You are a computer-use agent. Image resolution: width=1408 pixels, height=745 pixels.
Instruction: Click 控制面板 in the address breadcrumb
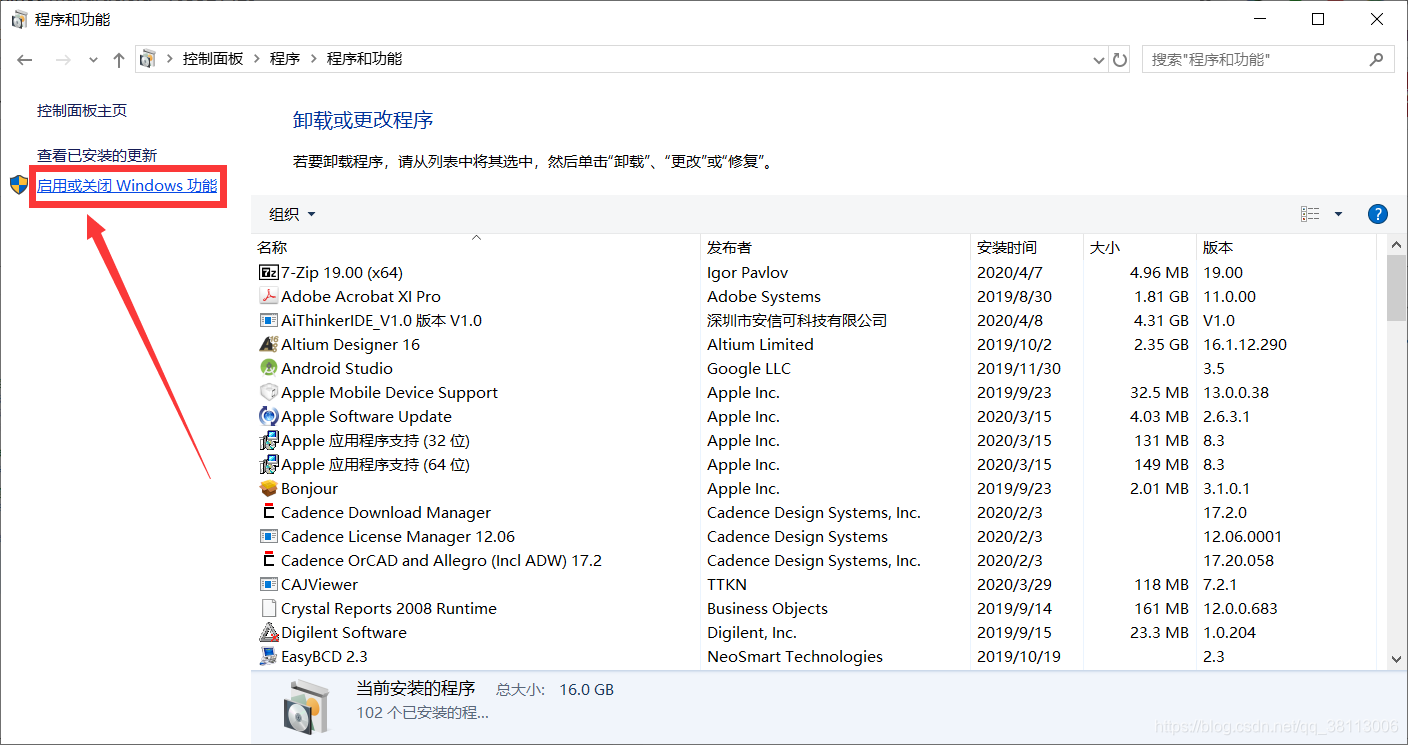tap(213, 59)
